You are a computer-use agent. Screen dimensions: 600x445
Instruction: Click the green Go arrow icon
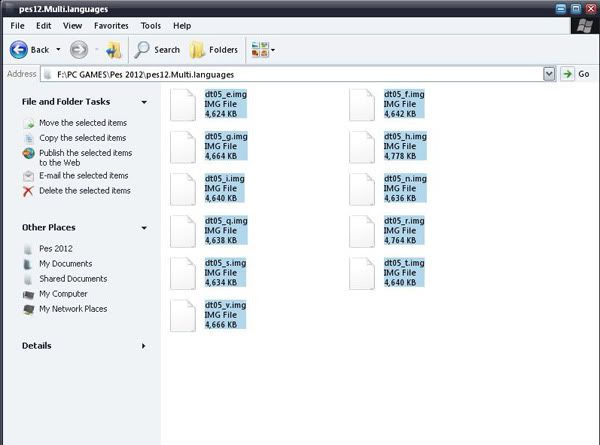567,74
